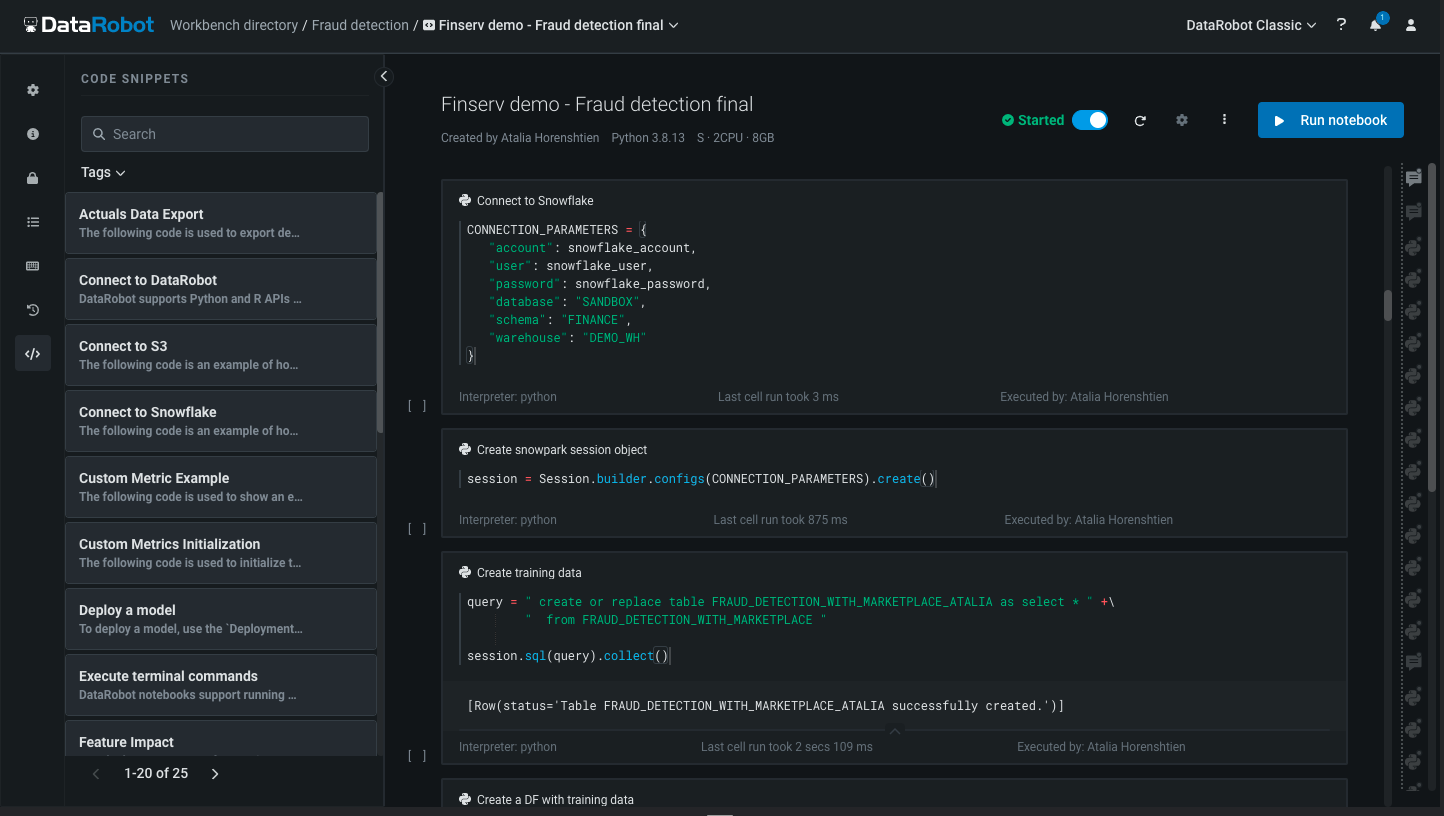Open the DataRobot Classic dropdown

tap(1250, 25)
